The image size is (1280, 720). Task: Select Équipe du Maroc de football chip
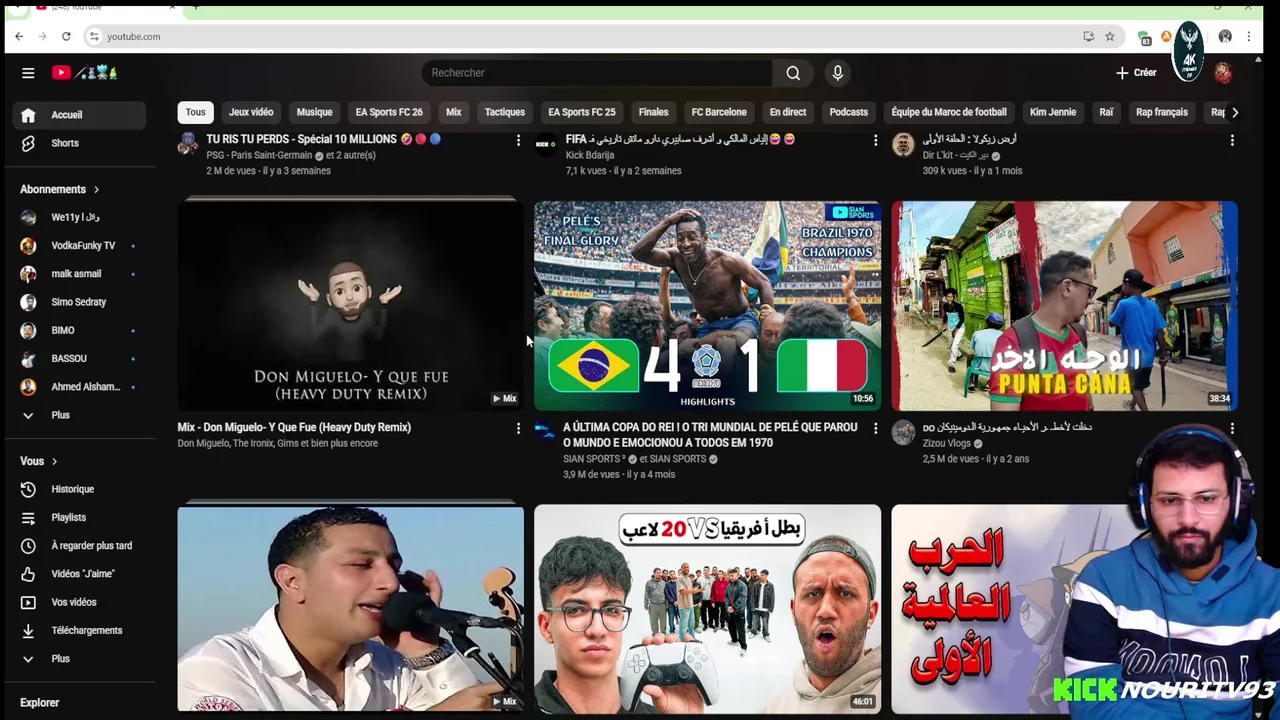tap(949, 112)
